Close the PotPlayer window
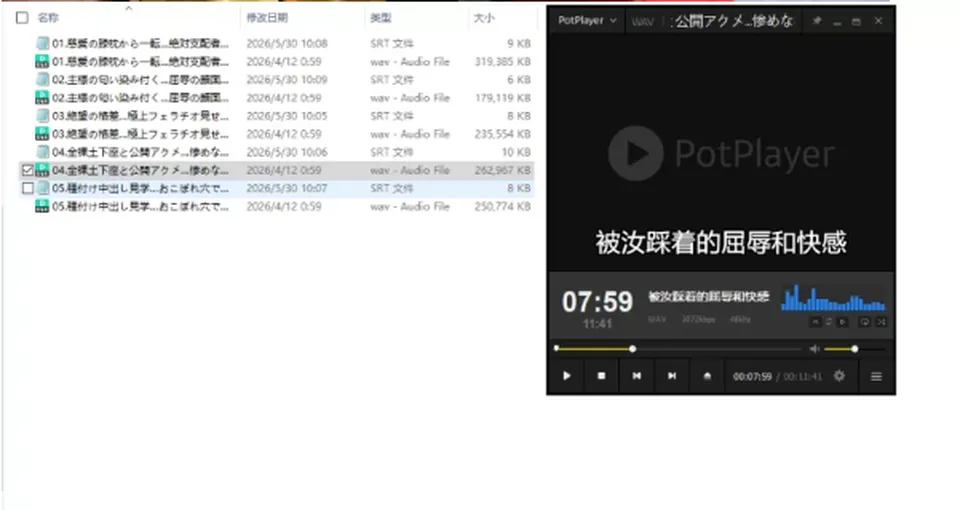 pos(878,21)
